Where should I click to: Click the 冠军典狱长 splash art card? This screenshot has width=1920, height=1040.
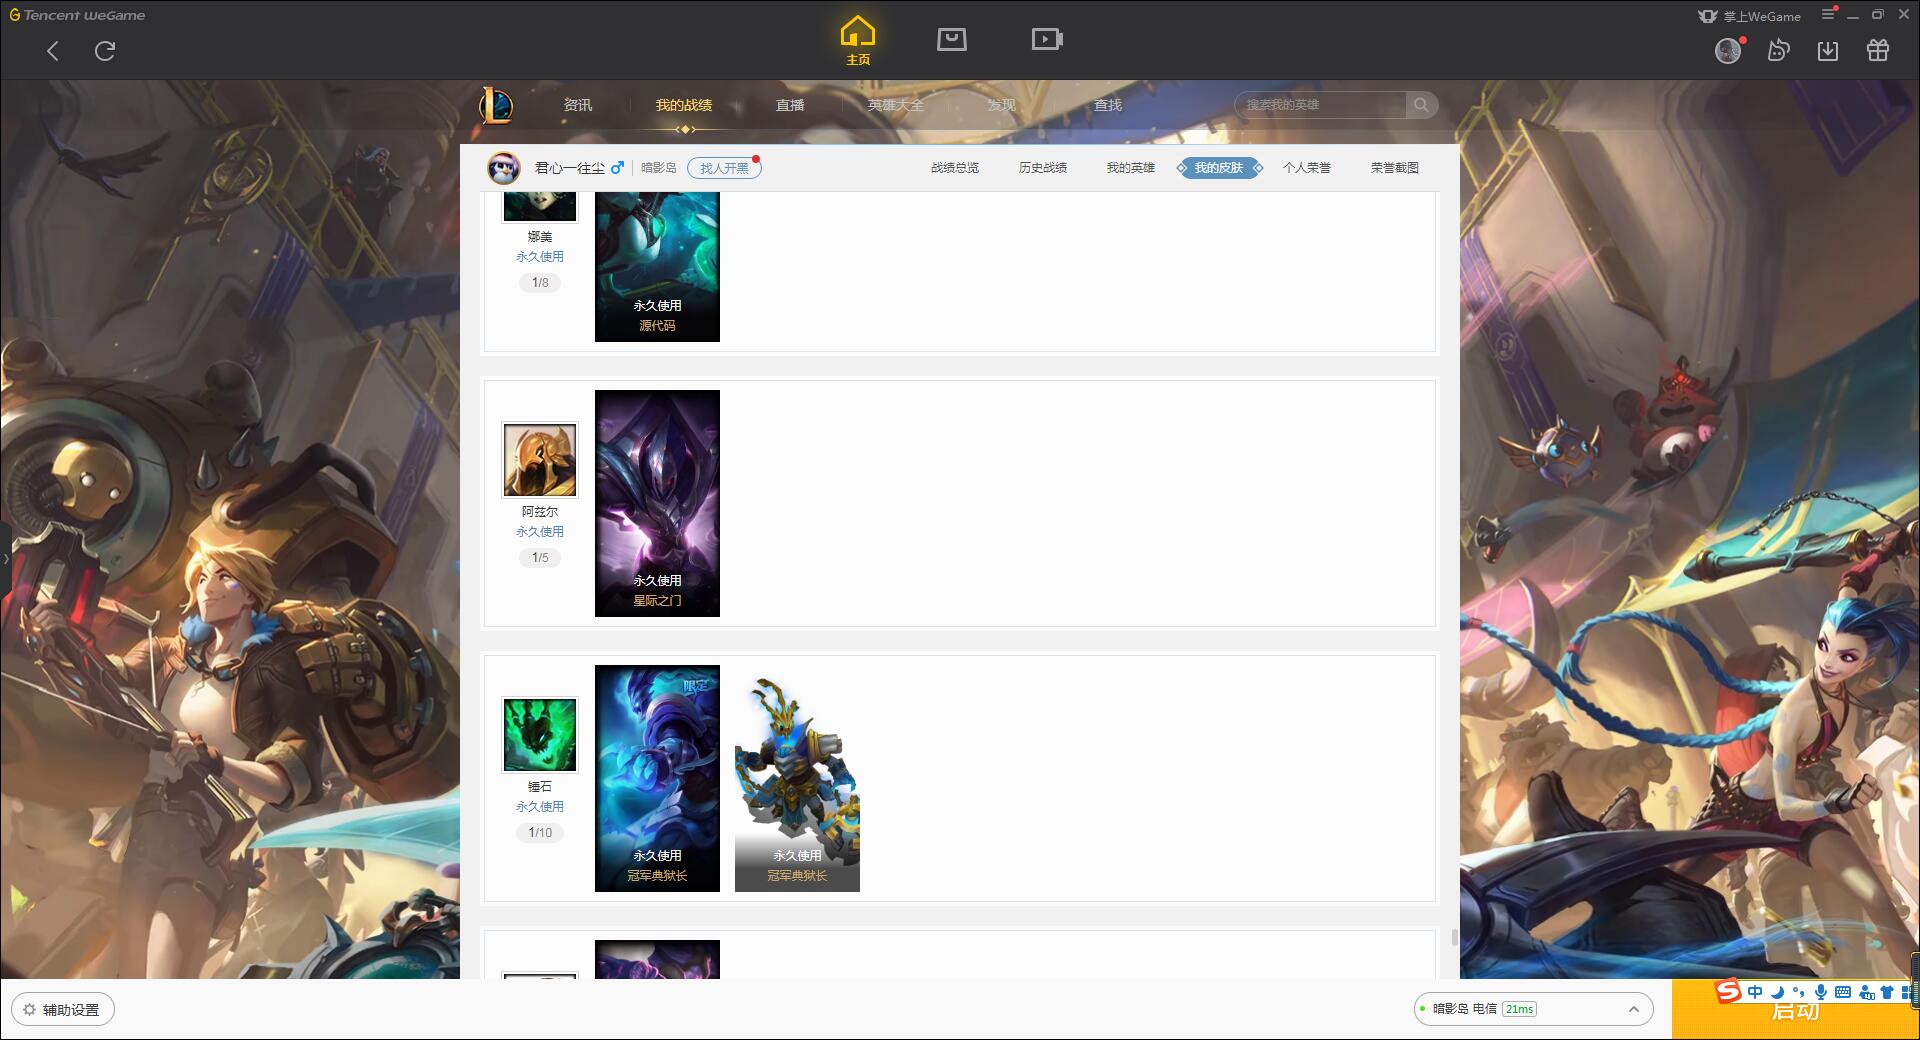pos(657,778)
